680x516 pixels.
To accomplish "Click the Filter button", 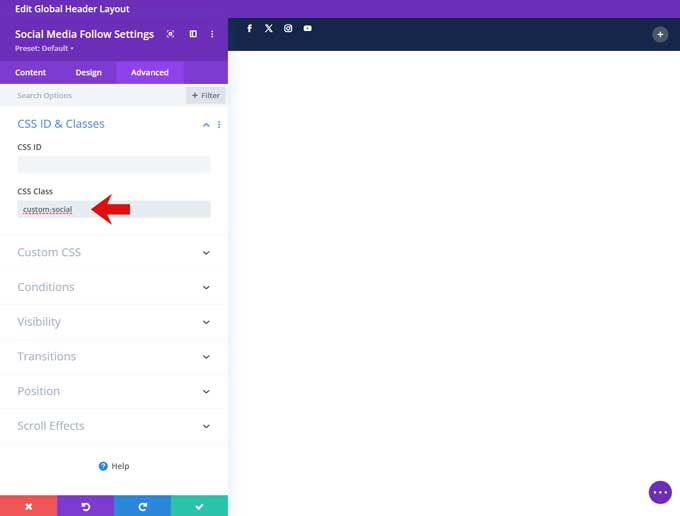I will [x=205, y=96].
